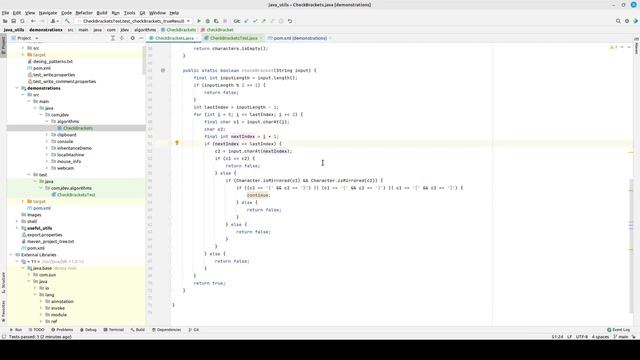Collapse the External Libraries node
The width and height of the screenshot is (640, 360).
click(11, 255)
